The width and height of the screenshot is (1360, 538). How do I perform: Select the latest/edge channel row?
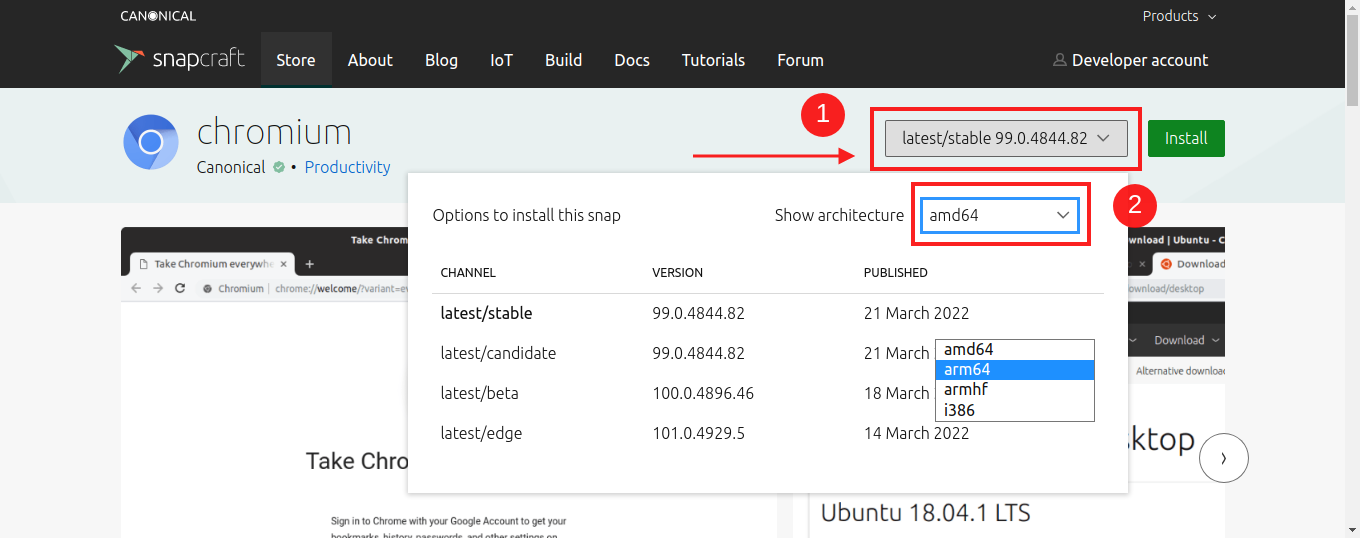click(768, 433)
